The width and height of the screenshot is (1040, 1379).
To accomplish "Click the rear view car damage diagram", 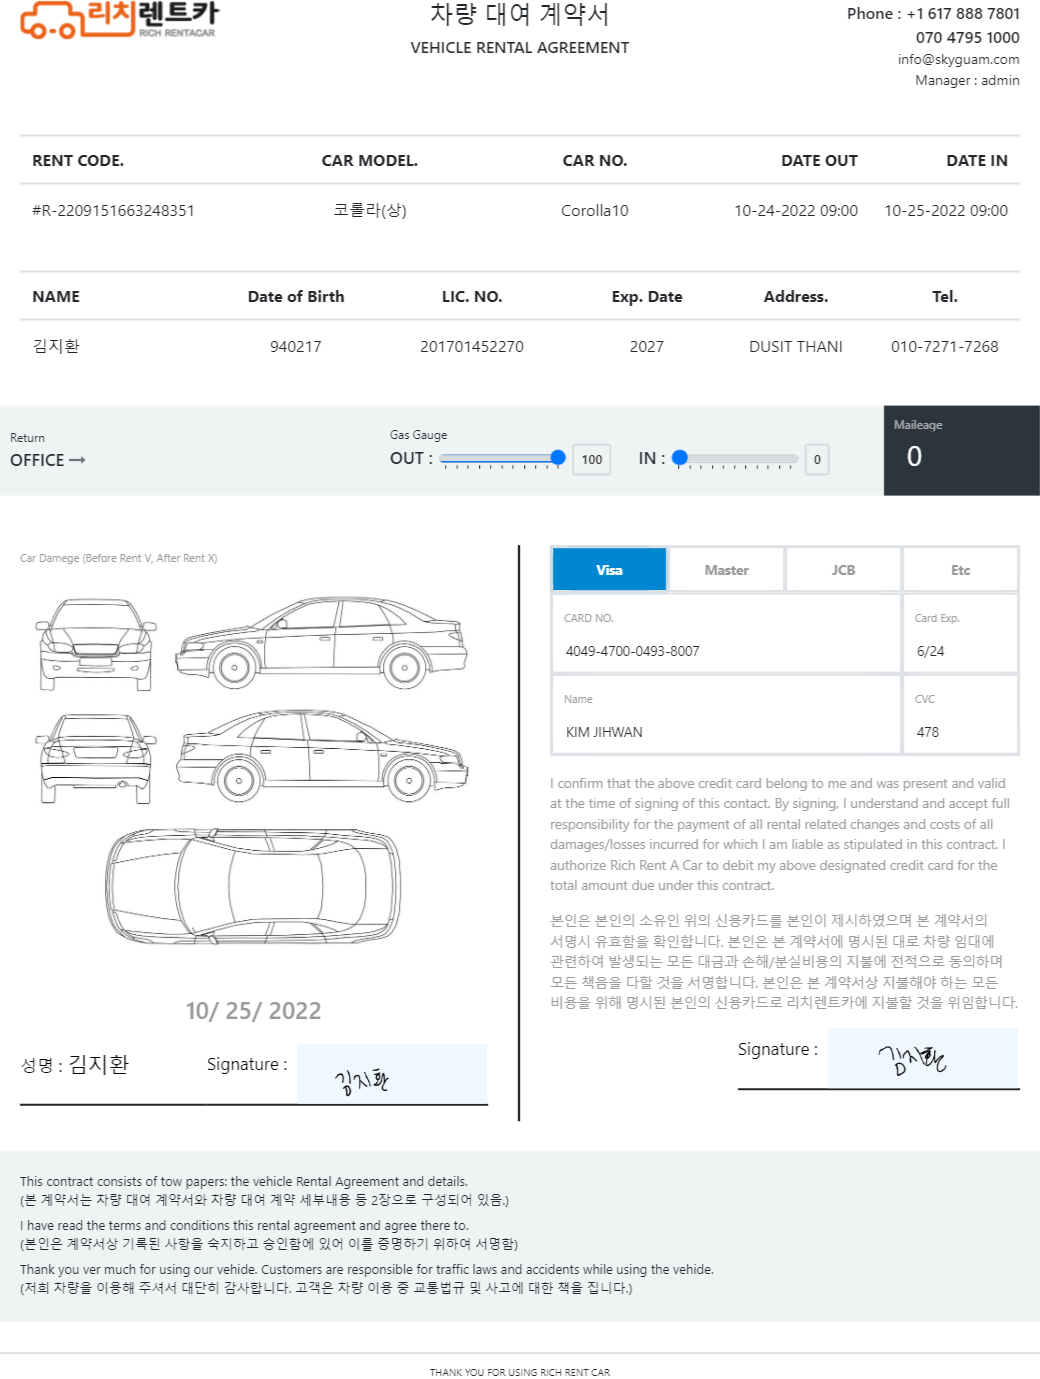I will click(96, 759).
